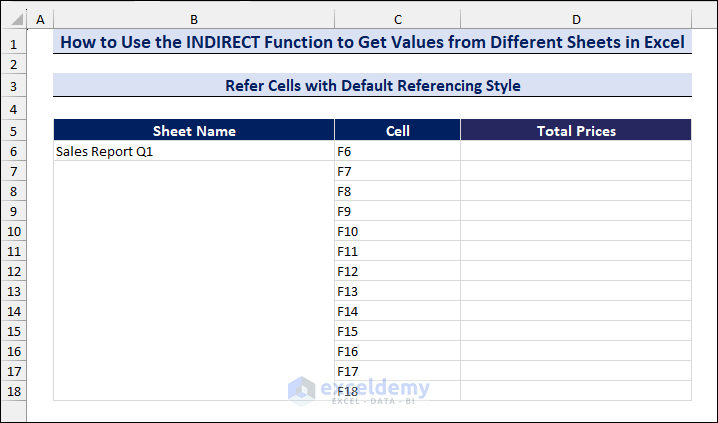
Task: Select the Total Prices header cell
Action: tap(576, 131)
